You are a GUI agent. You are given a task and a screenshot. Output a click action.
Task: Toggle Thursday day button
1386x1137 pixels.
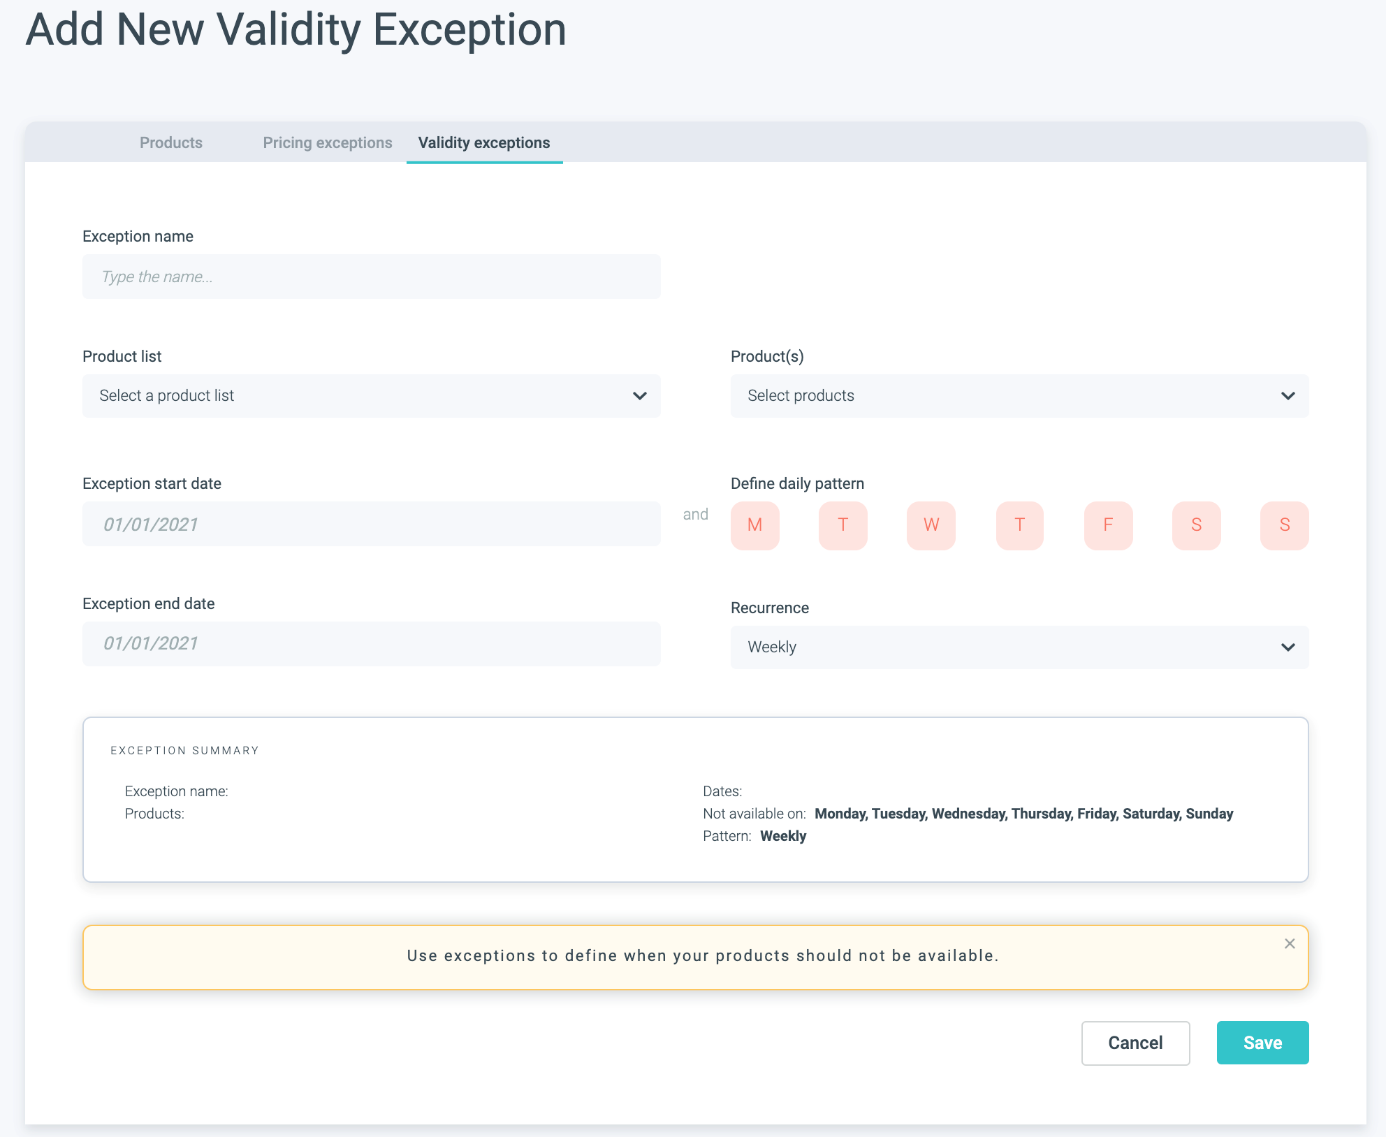coord(1020,525)
